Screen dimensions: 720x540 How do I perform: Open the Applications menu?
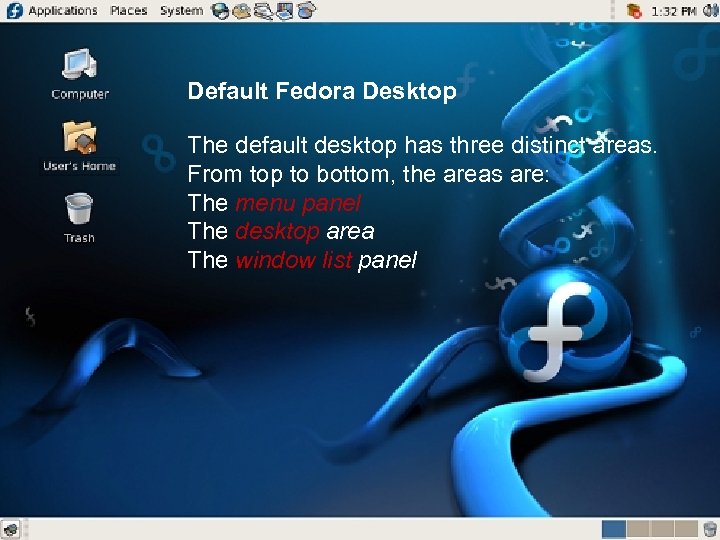(x=63, y=11)
